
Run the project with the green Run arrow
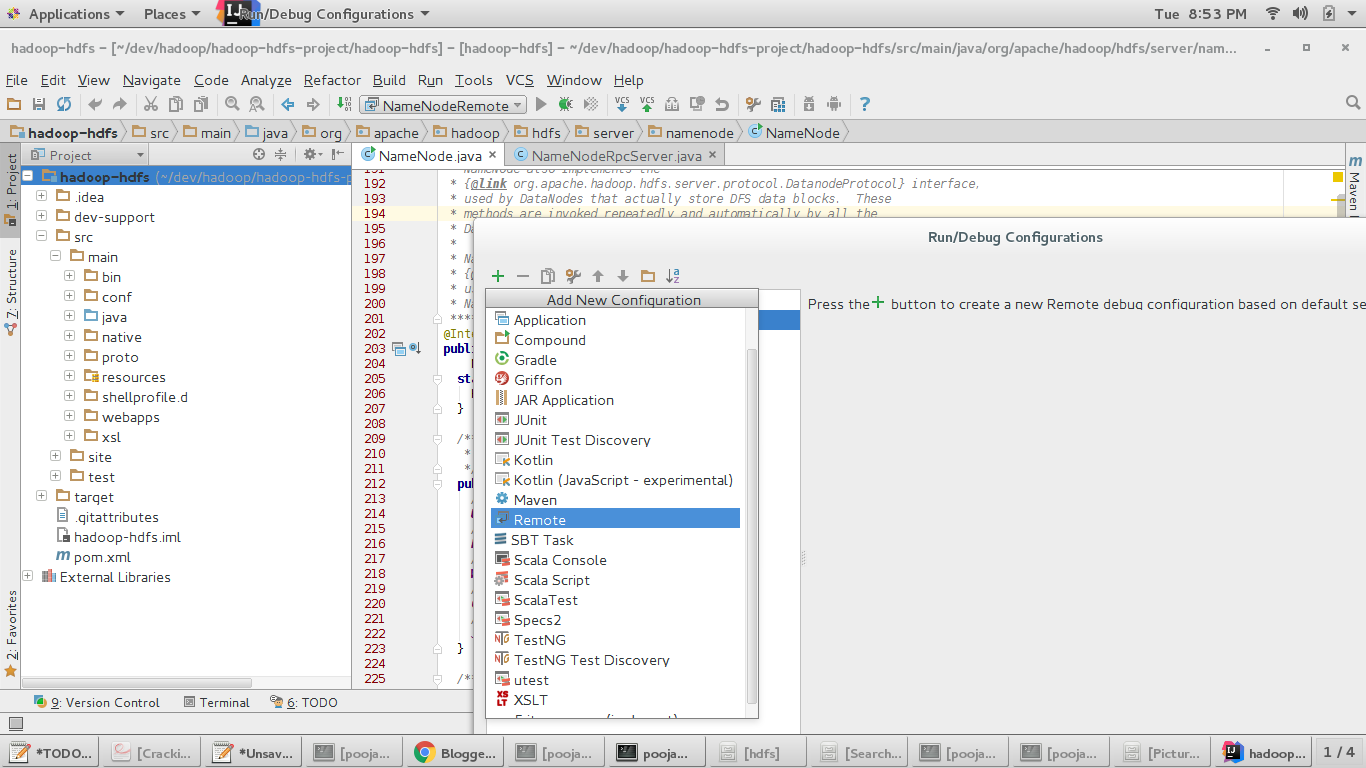click(x=540, y=104)
